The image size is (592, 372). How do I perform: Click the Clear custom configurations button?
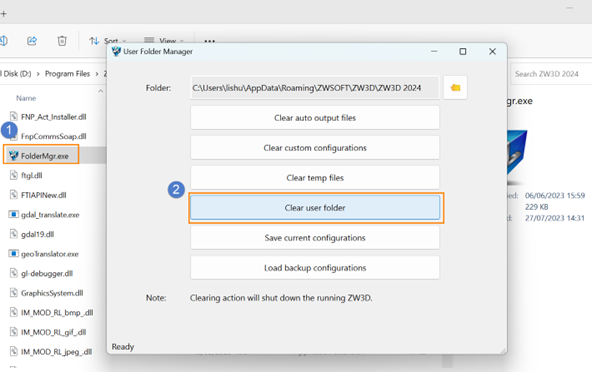pos(315,148)
